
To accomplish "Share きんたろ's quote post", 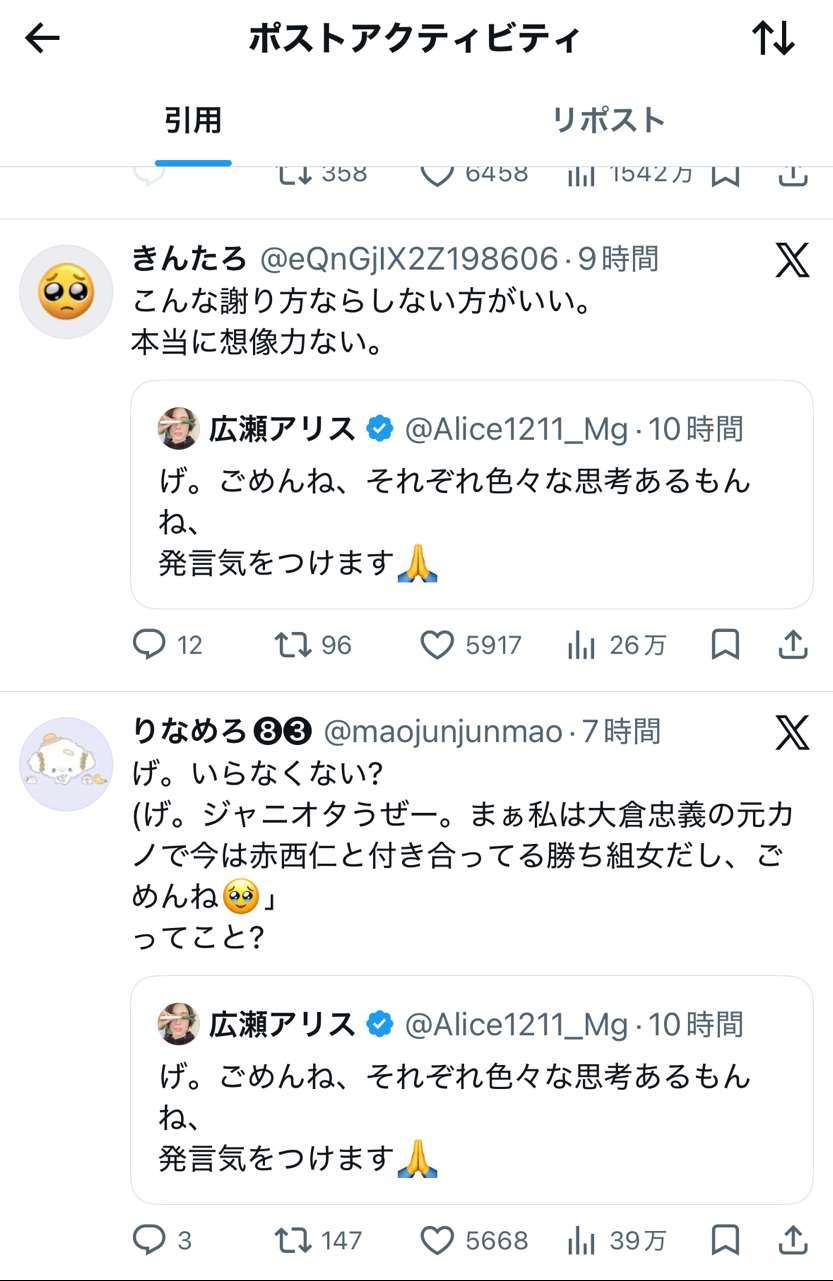I will [x=793, y=645].
